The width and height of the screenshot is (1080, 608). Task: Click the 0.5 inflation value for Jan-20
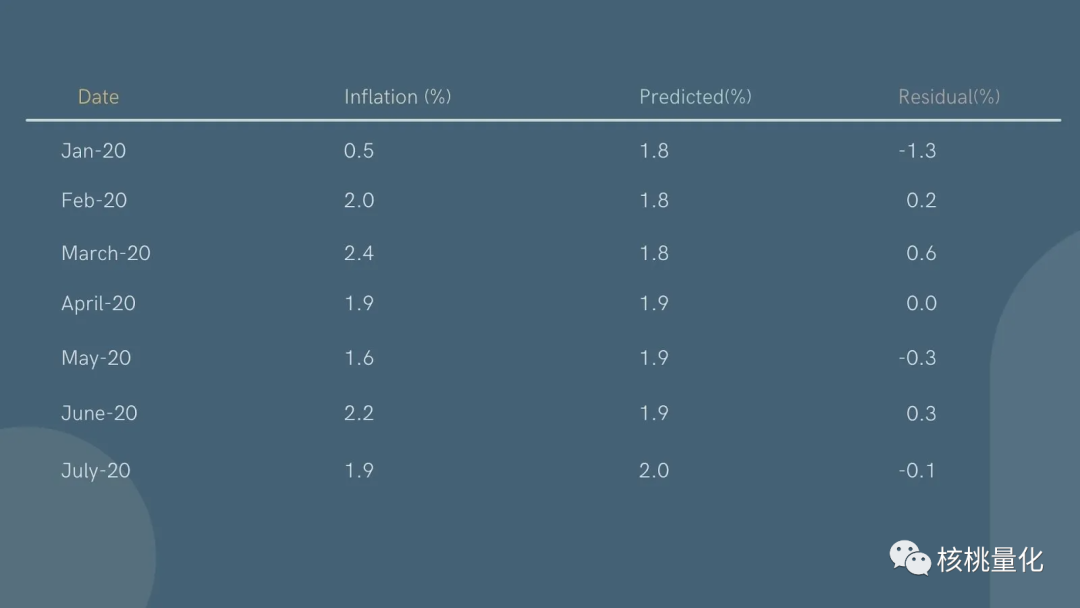[x=359, y=151]
